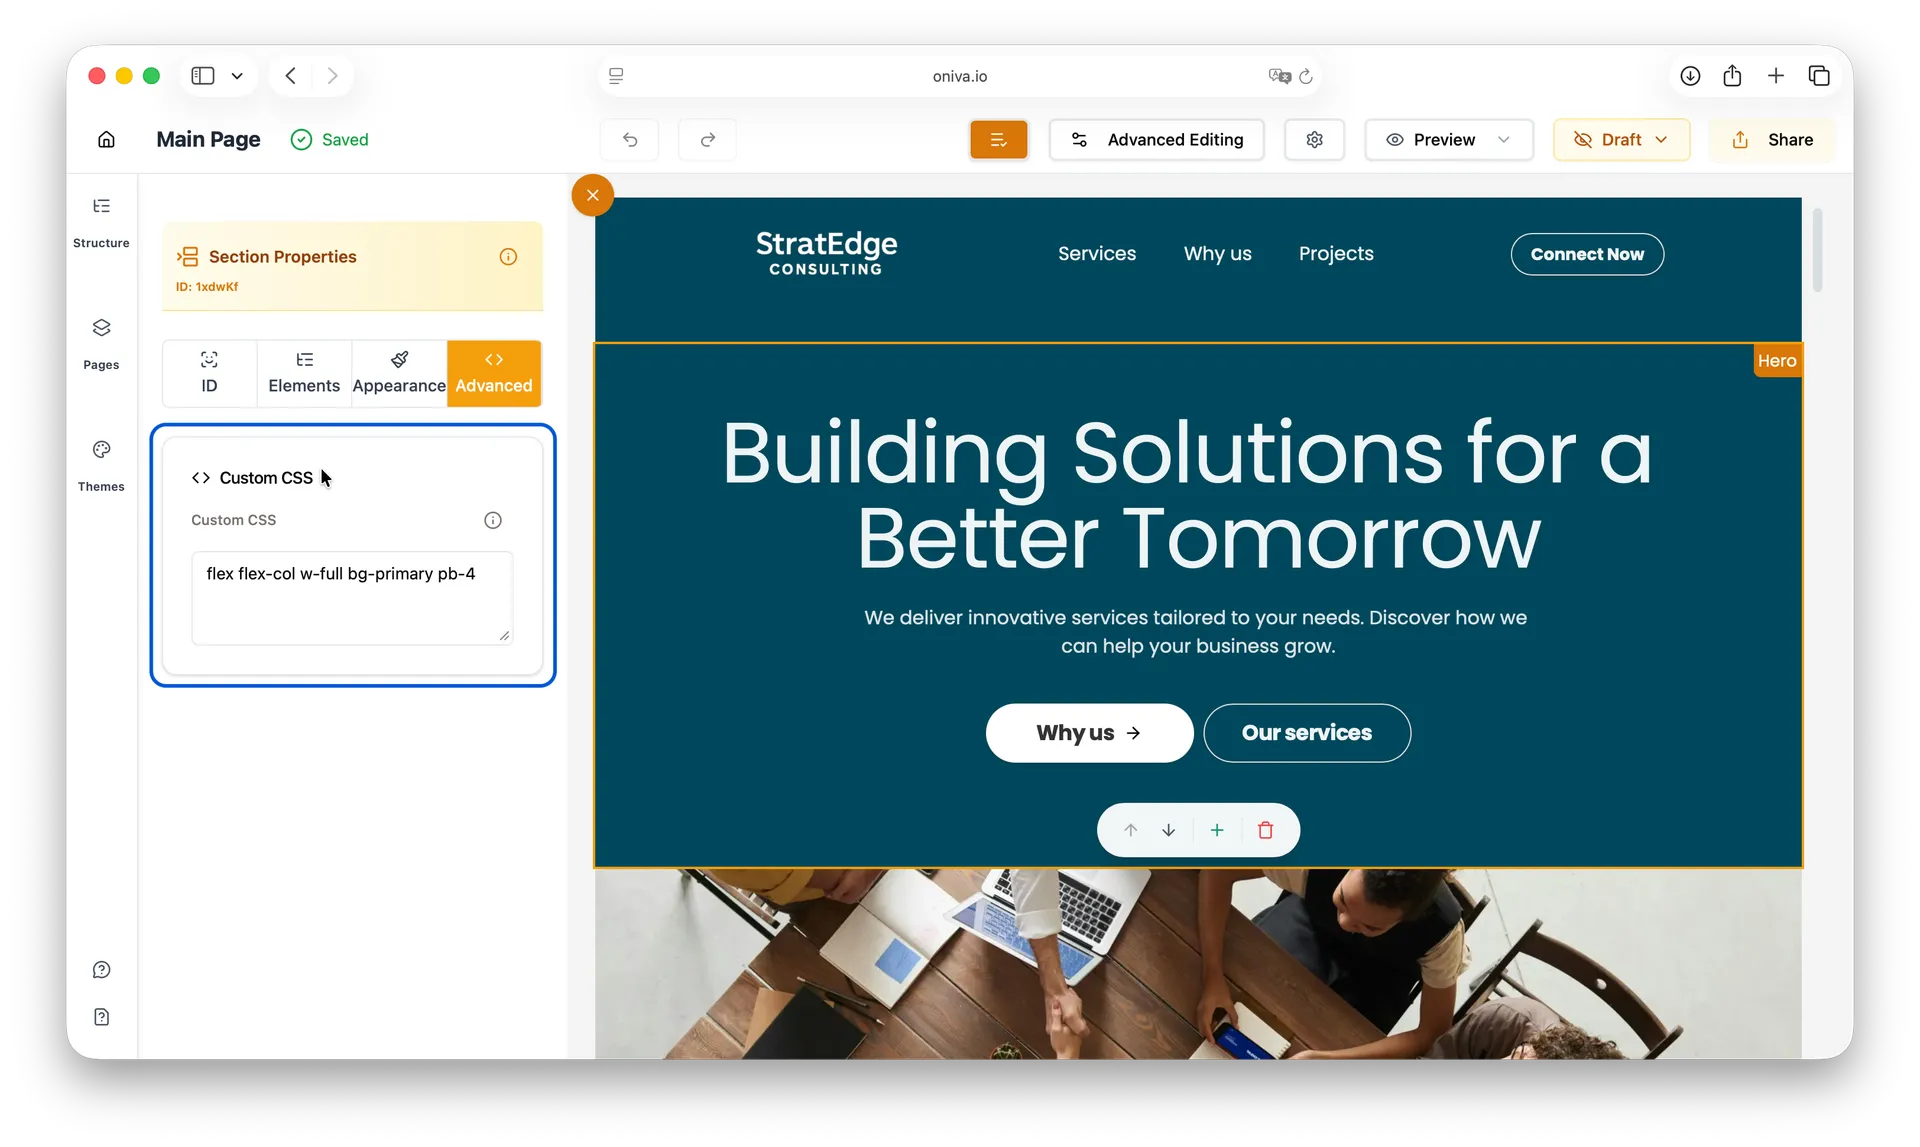Open the settings gear in the top toolbar
This screenshot has height=1147, width=1920.
(1314, 140)
